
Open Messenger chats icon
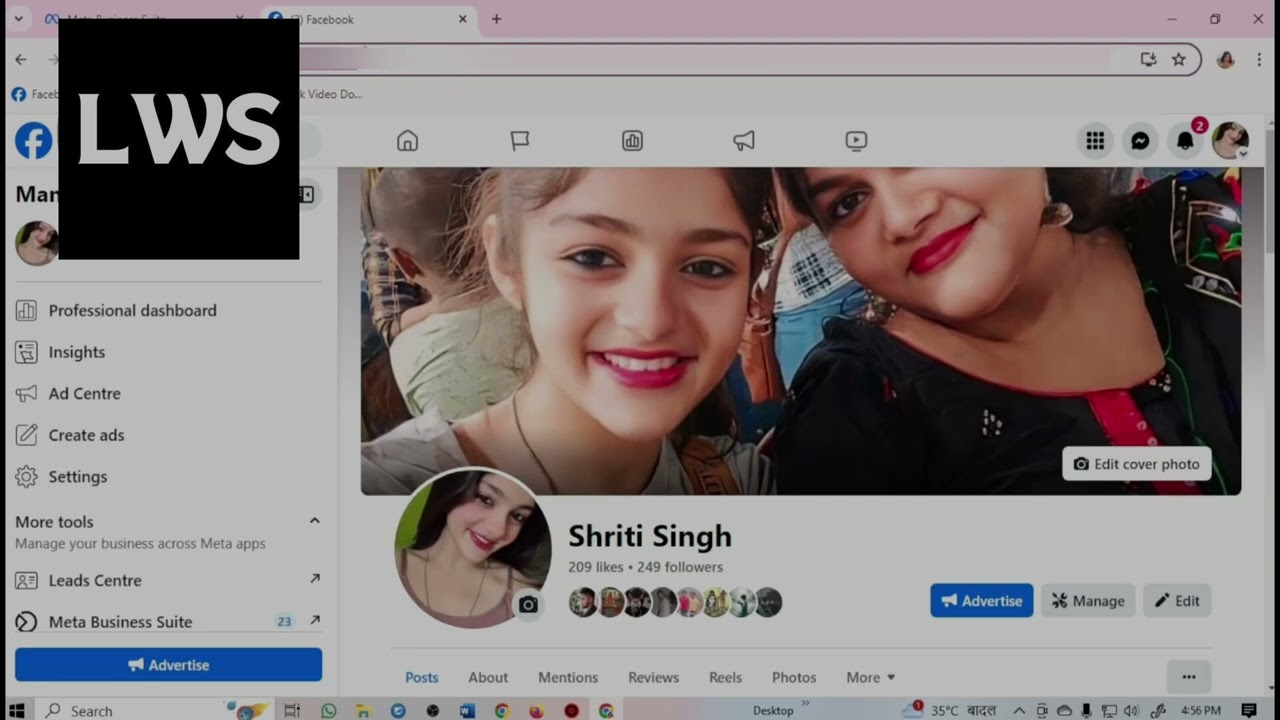pos(1140,141)
